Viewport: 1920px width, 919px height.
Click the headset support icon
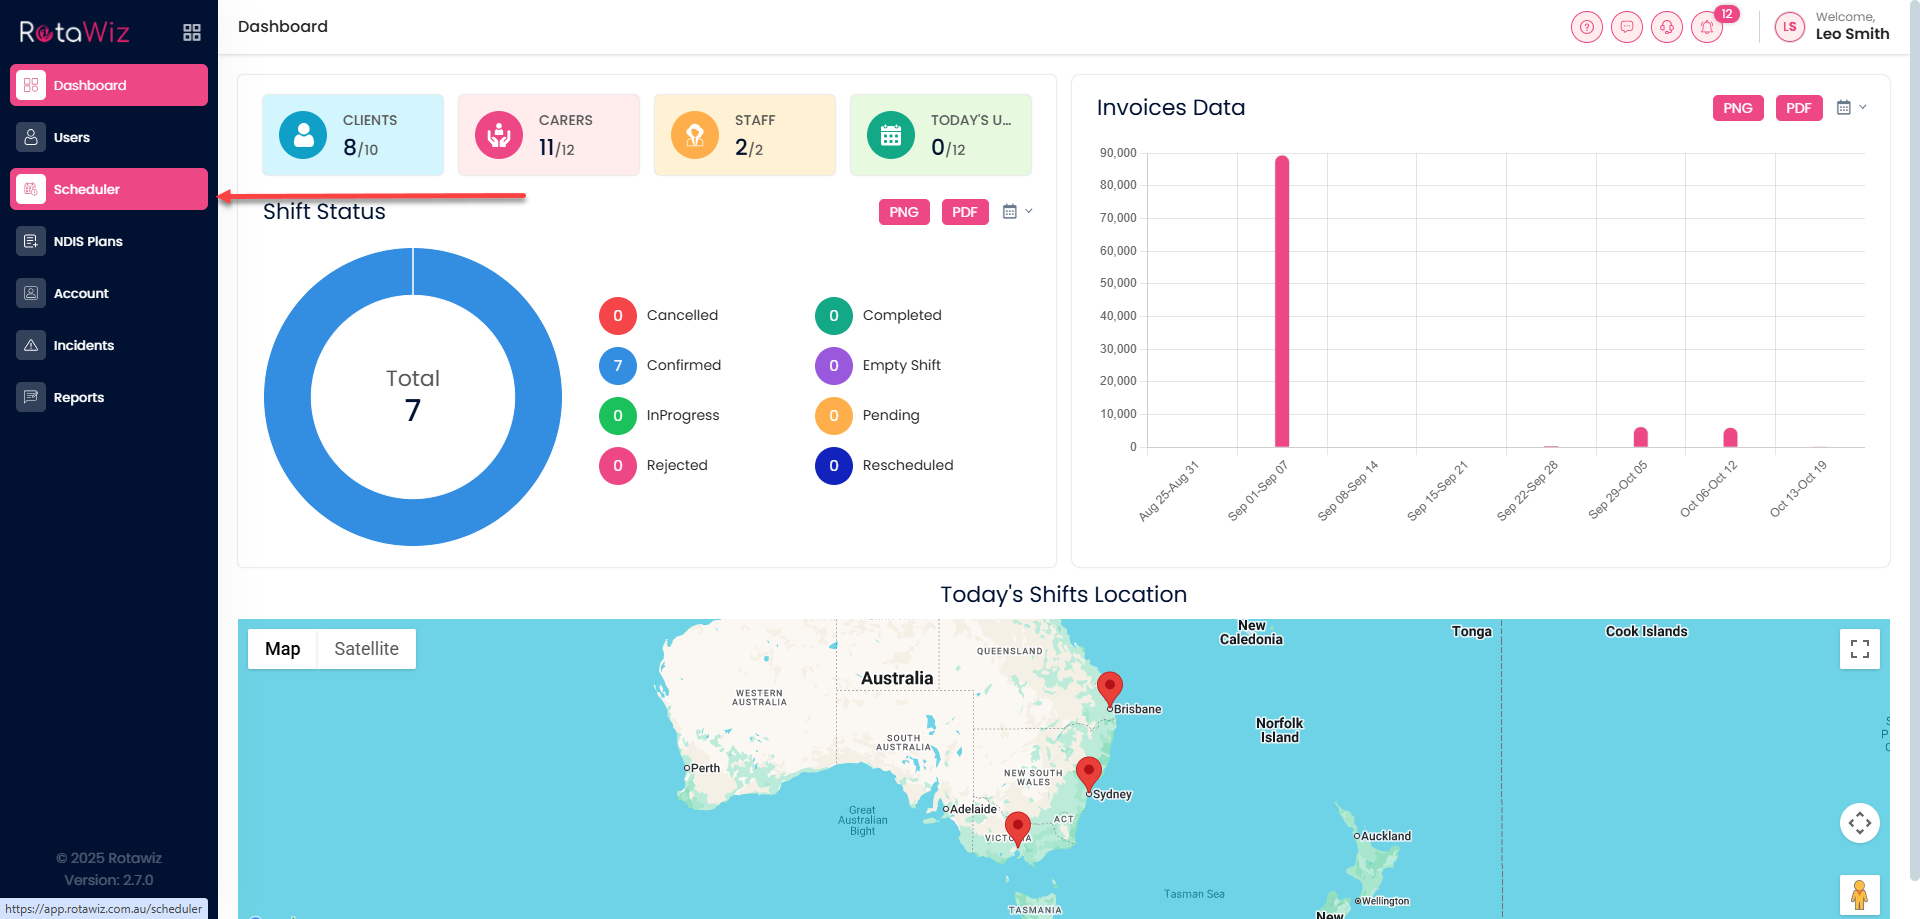(1666, 27)
